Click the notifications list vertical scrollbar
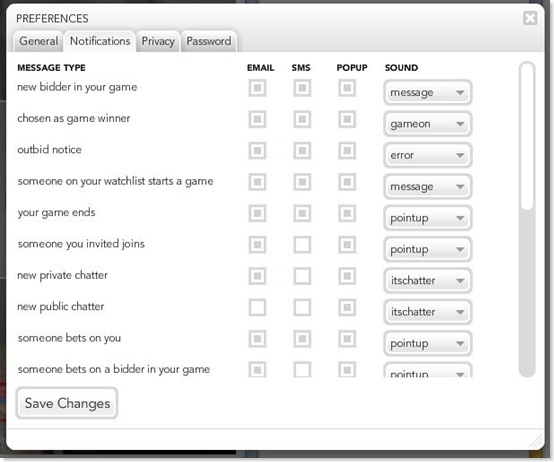554x462 pixels. click(x=526, y=219)
